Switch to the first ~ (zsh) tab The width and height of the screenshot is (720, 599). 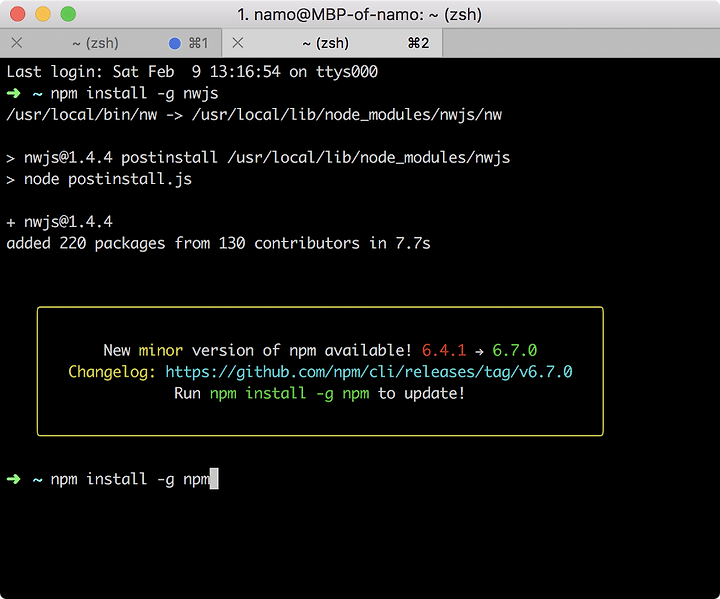coord(111,43)
